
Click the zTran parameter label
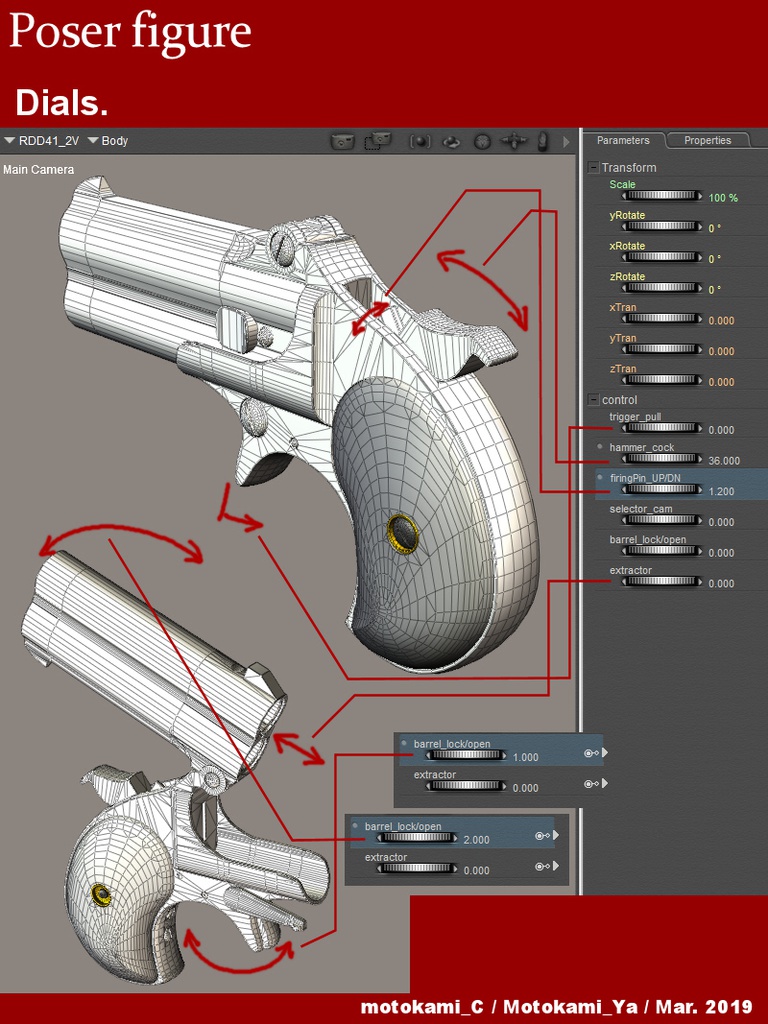[x=622, y=368]
